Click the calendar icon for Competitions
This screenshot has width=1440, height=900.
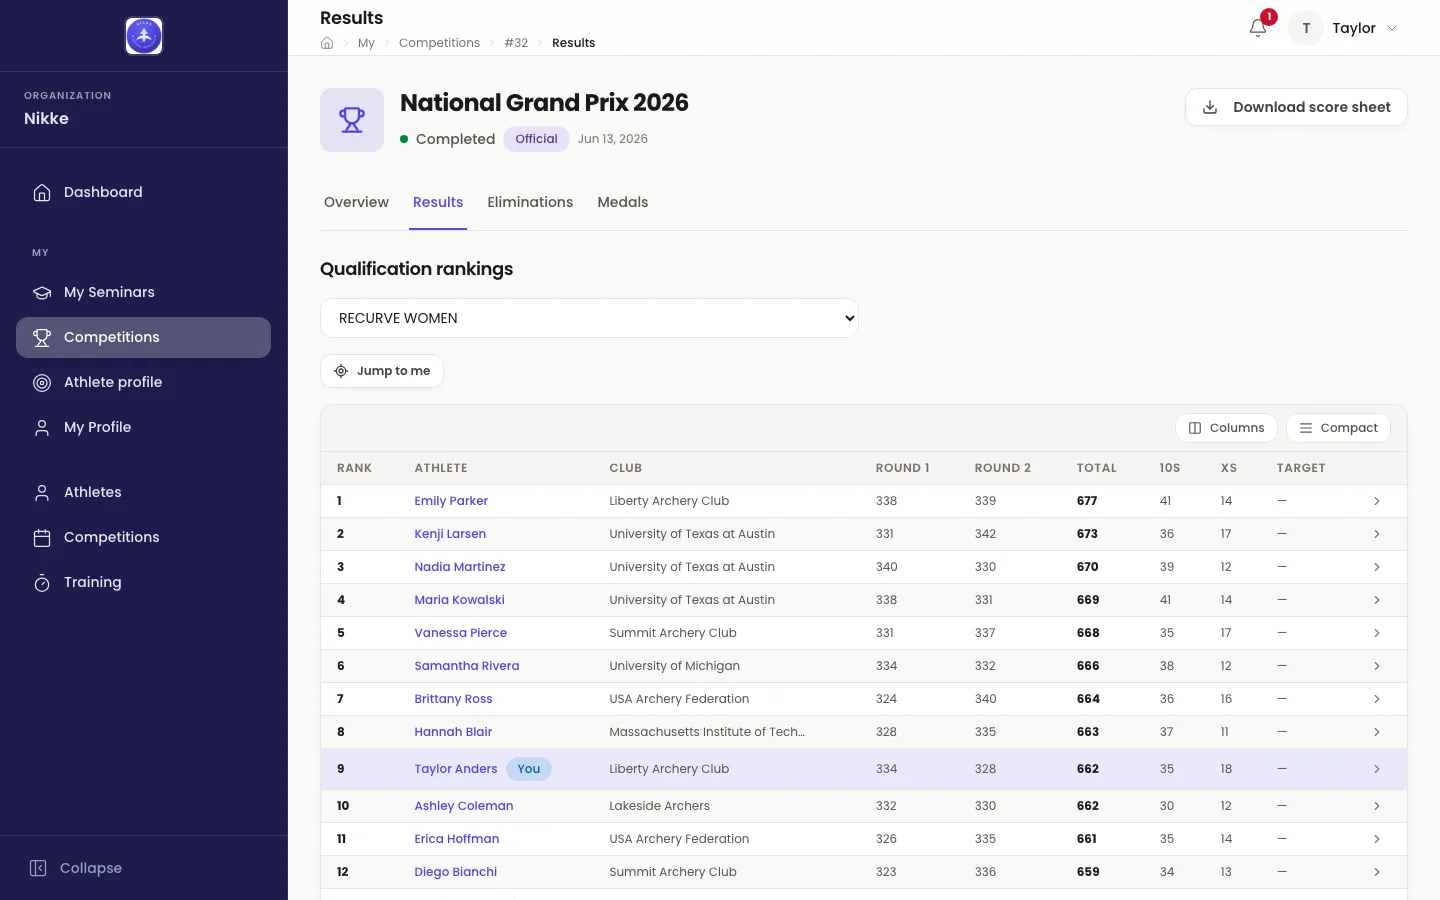pos(42,537)
